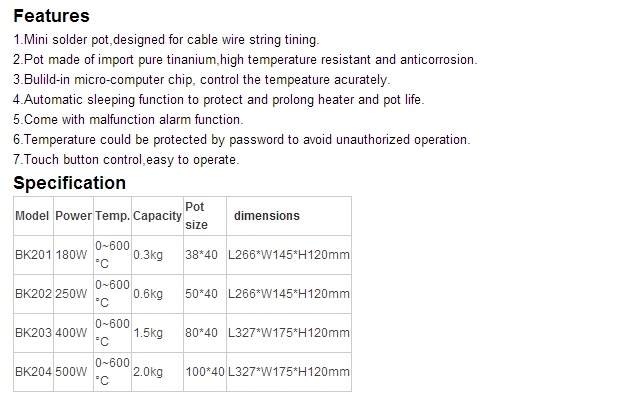Click the Specification heading
This screenshot has height=407, width=643.
click(x=69, y=183)
